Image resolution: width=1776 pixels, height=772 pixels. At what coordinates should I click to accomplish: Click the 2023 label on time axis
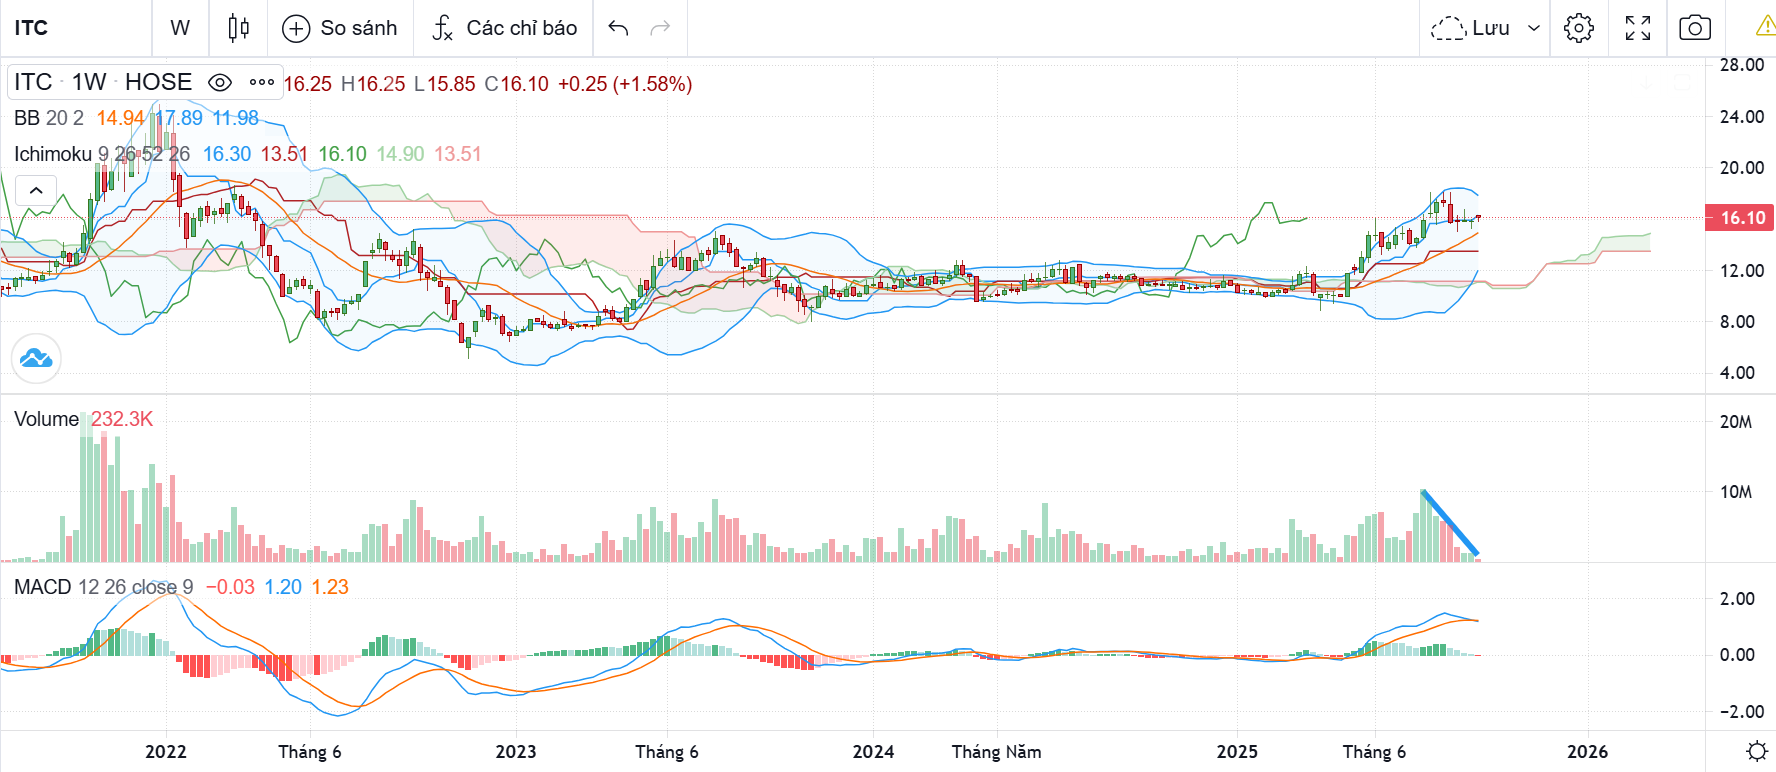point(516,752)
